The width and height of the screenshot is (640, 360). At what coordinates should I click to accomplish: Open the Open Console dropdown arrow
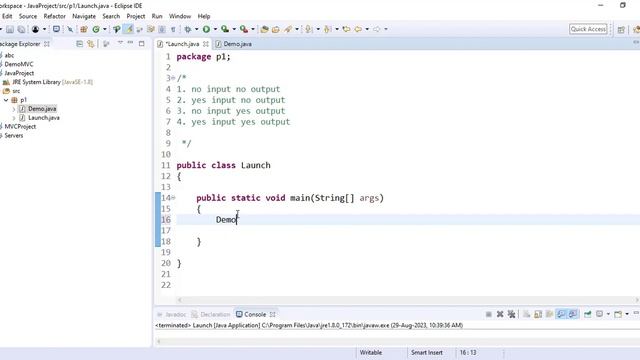coord(627,314)
